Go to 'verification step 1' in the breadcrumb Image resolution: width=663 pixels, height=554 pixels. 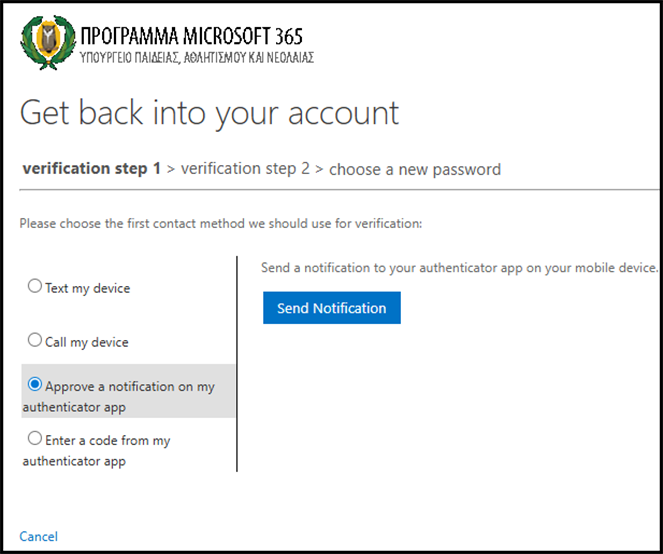(x=91, y=169)
